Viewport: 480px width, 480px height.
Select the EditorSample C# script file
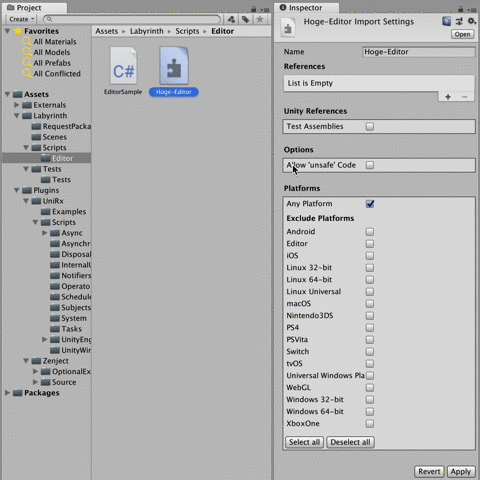click(123, 71)
